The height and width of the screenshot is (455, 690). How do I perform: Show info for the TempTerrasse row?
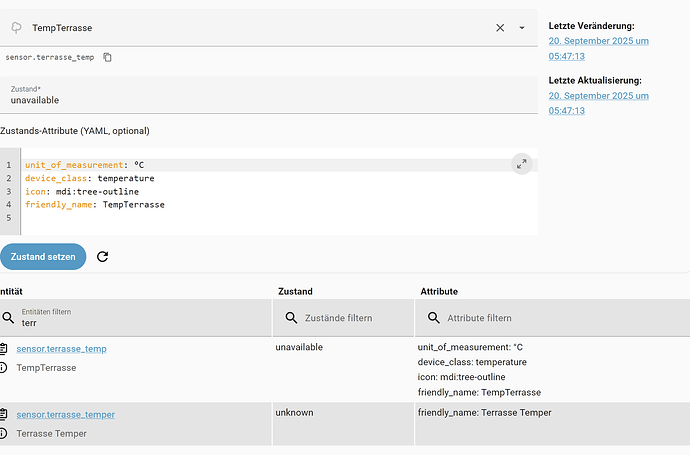(x=3, y=368)
